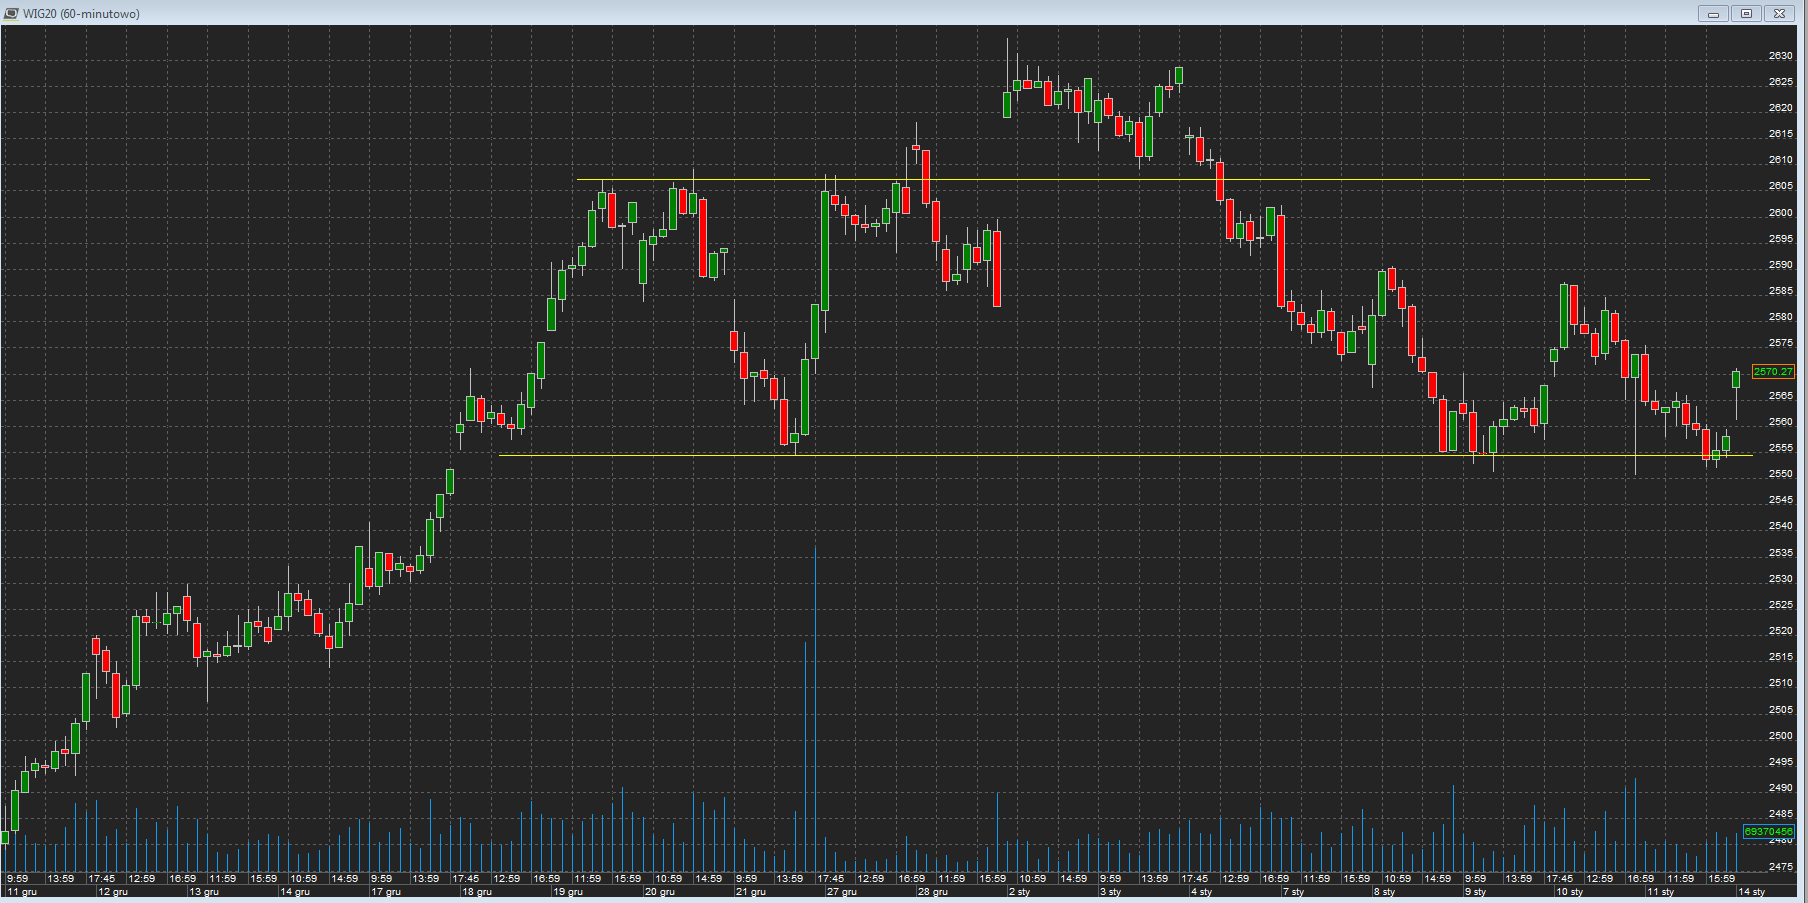Select the current price label 2570.27
This screenshot has width=1808, height=903.
[x=1773, y=372]
